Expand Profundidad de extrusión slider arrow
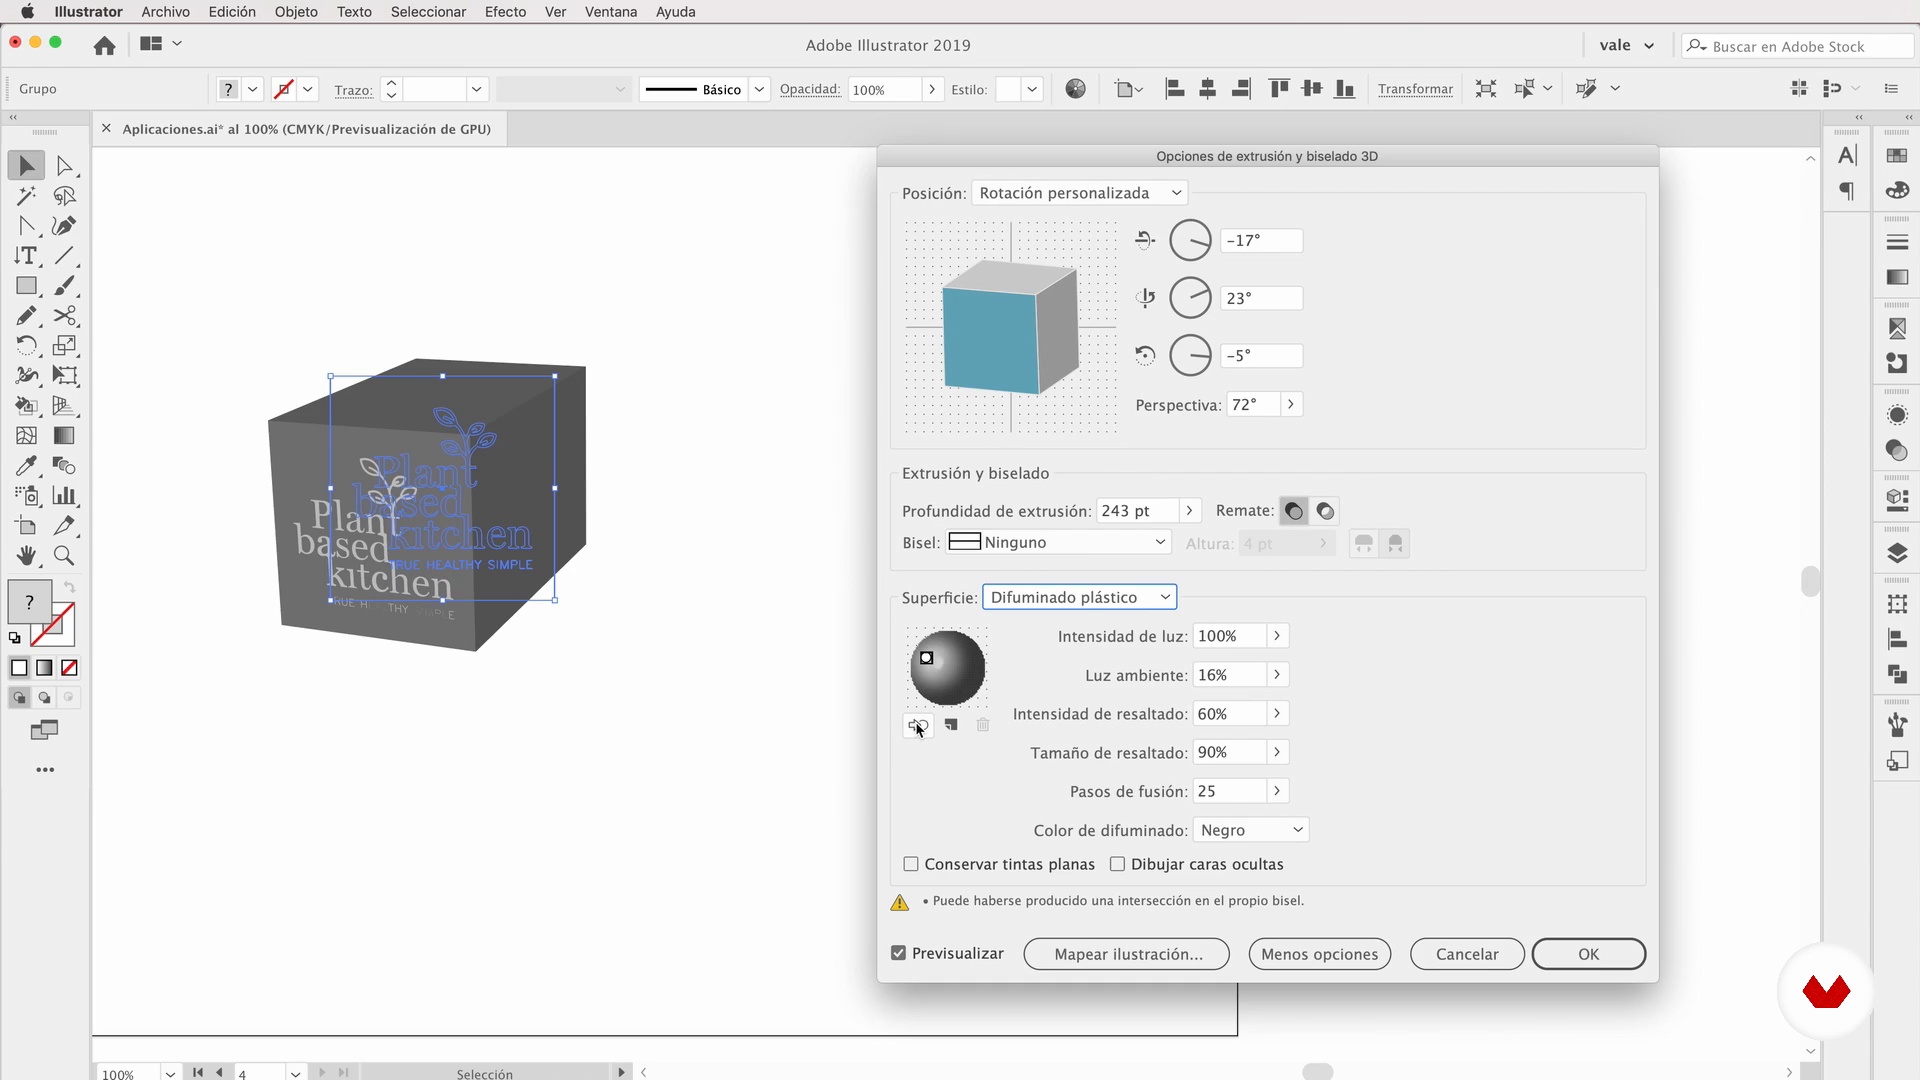 coord(1189,510)
